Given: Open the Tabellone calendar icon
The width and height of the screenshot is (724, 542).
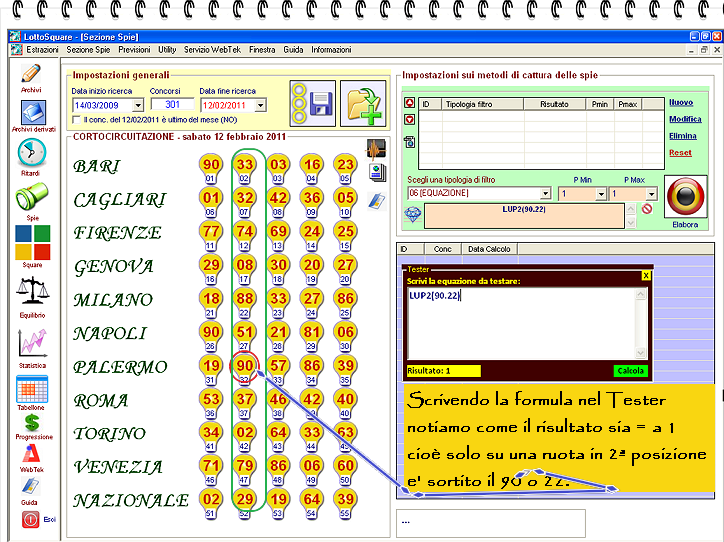Looking at the screenshot, I should (x=32, y=389).
